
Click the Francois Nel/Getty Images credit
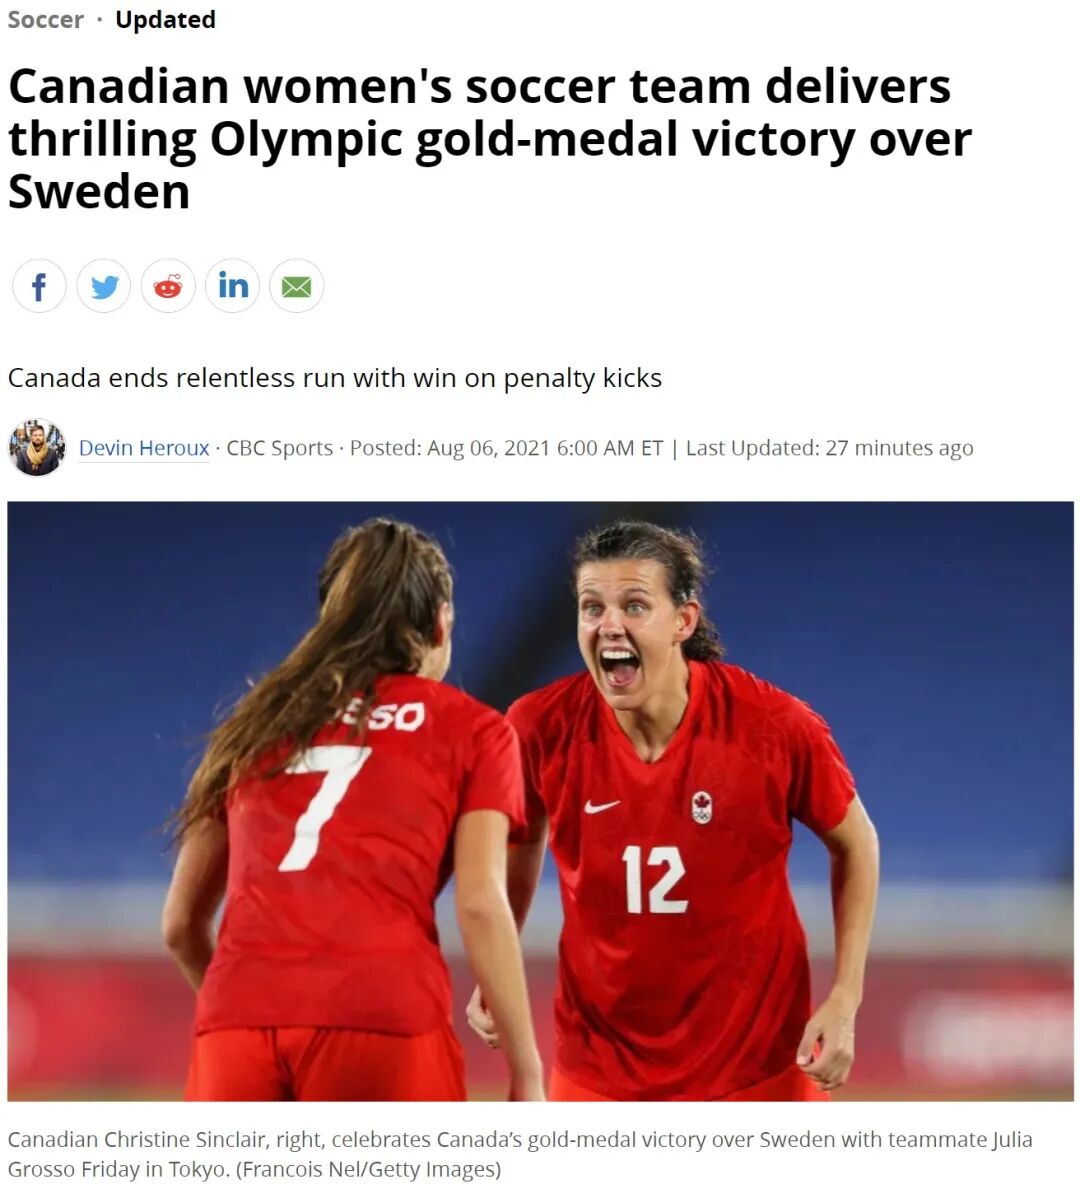point(369,1169)
